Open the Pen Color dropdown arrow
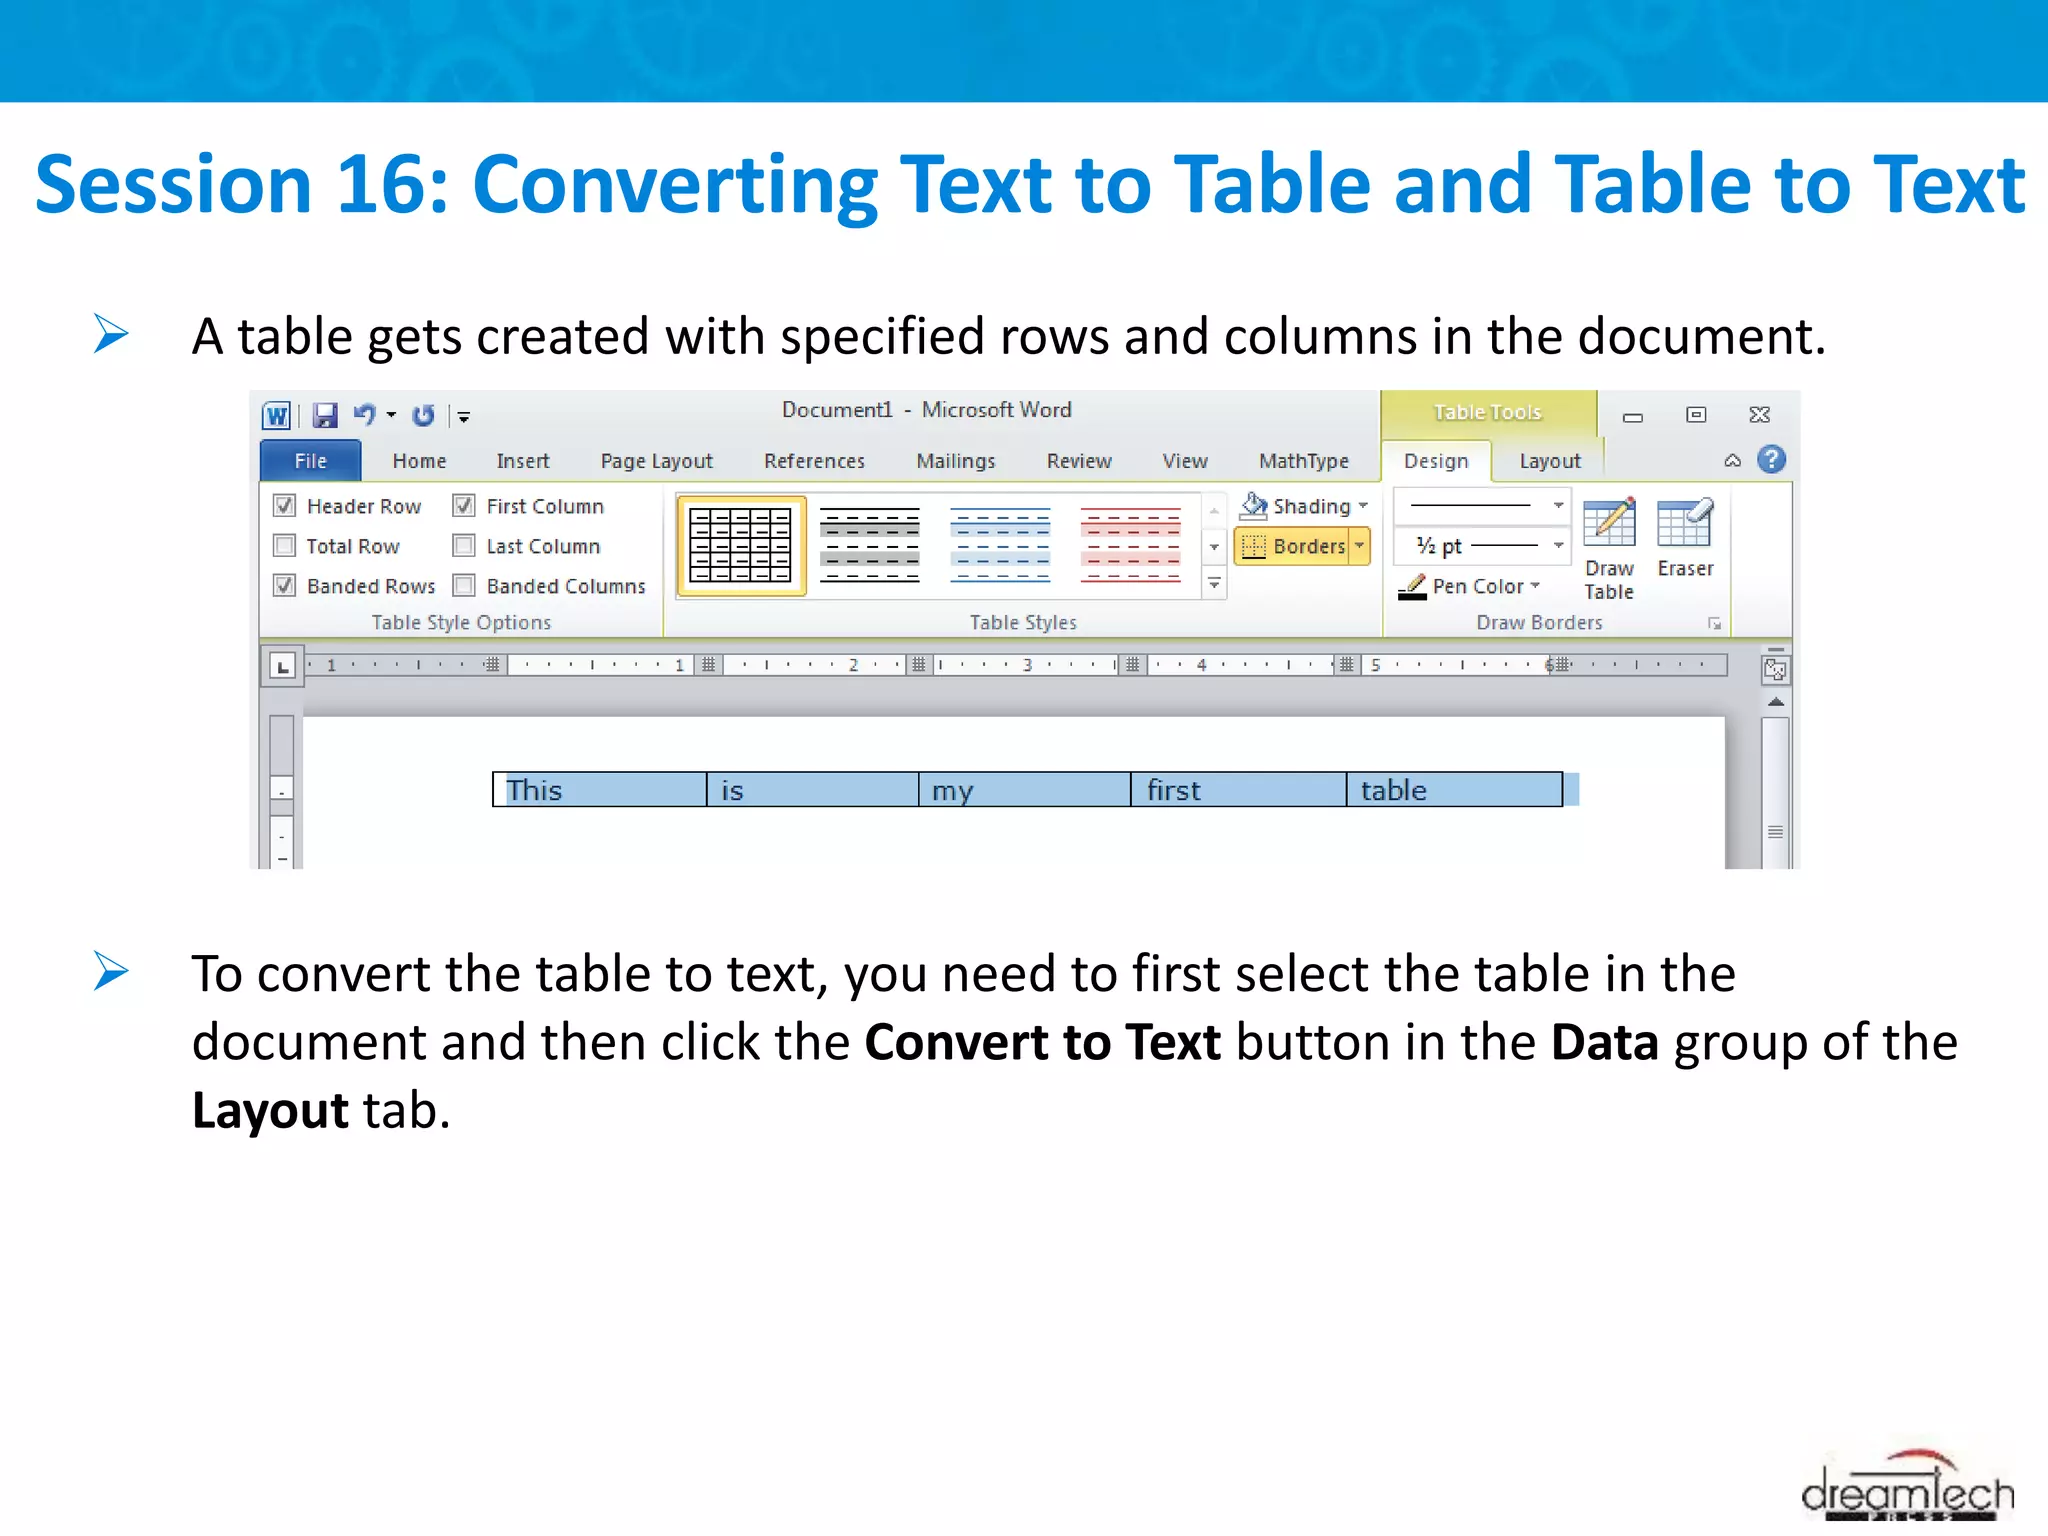The width and height of the screenshot is (2048, 1536). click(x=1535, y=586)
